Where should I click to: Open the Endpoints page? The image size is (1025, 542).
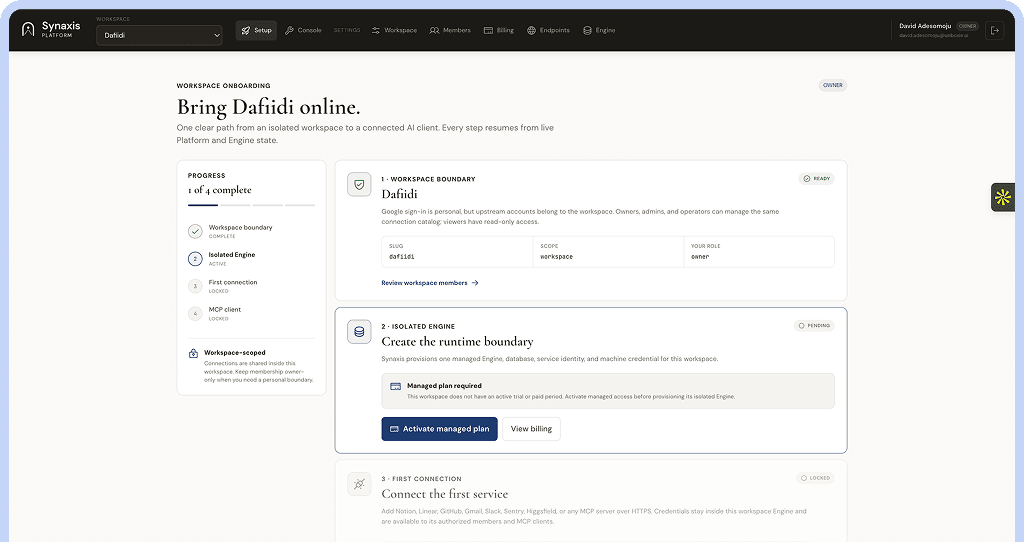point(548,30)
